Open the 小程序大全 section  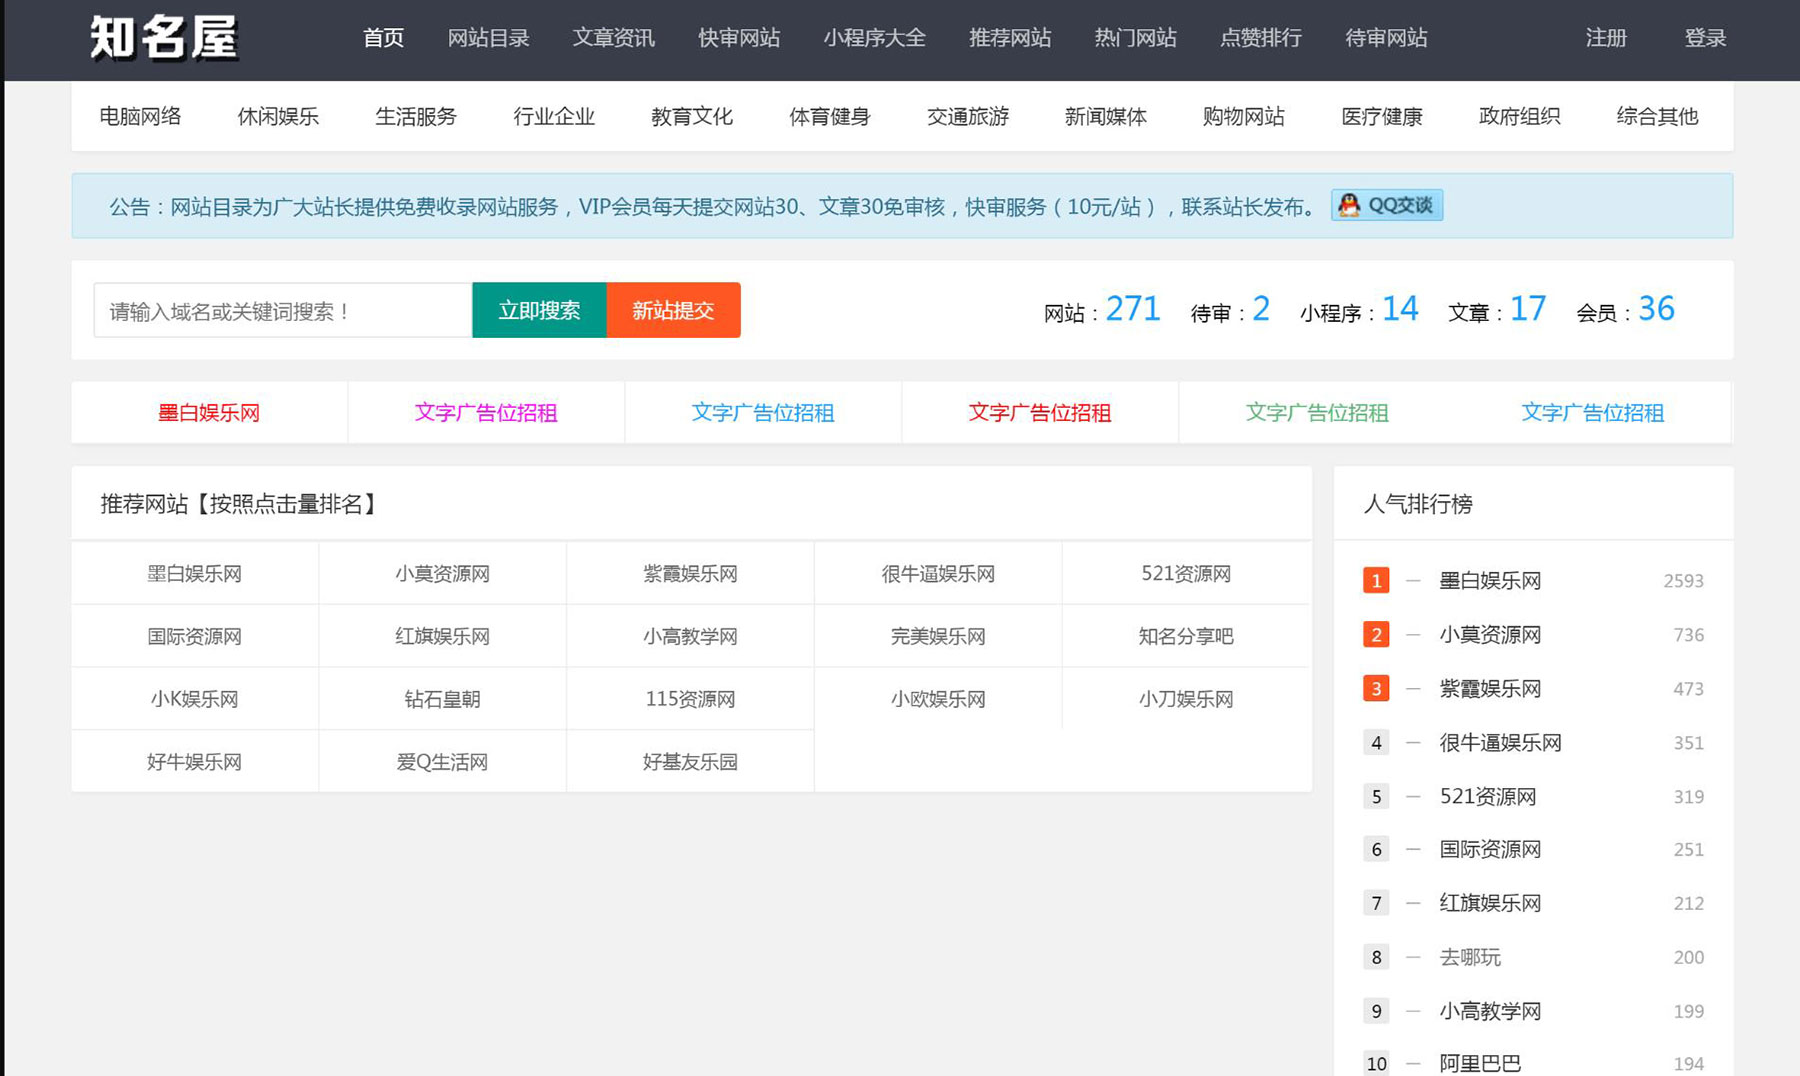coord(875,38)
